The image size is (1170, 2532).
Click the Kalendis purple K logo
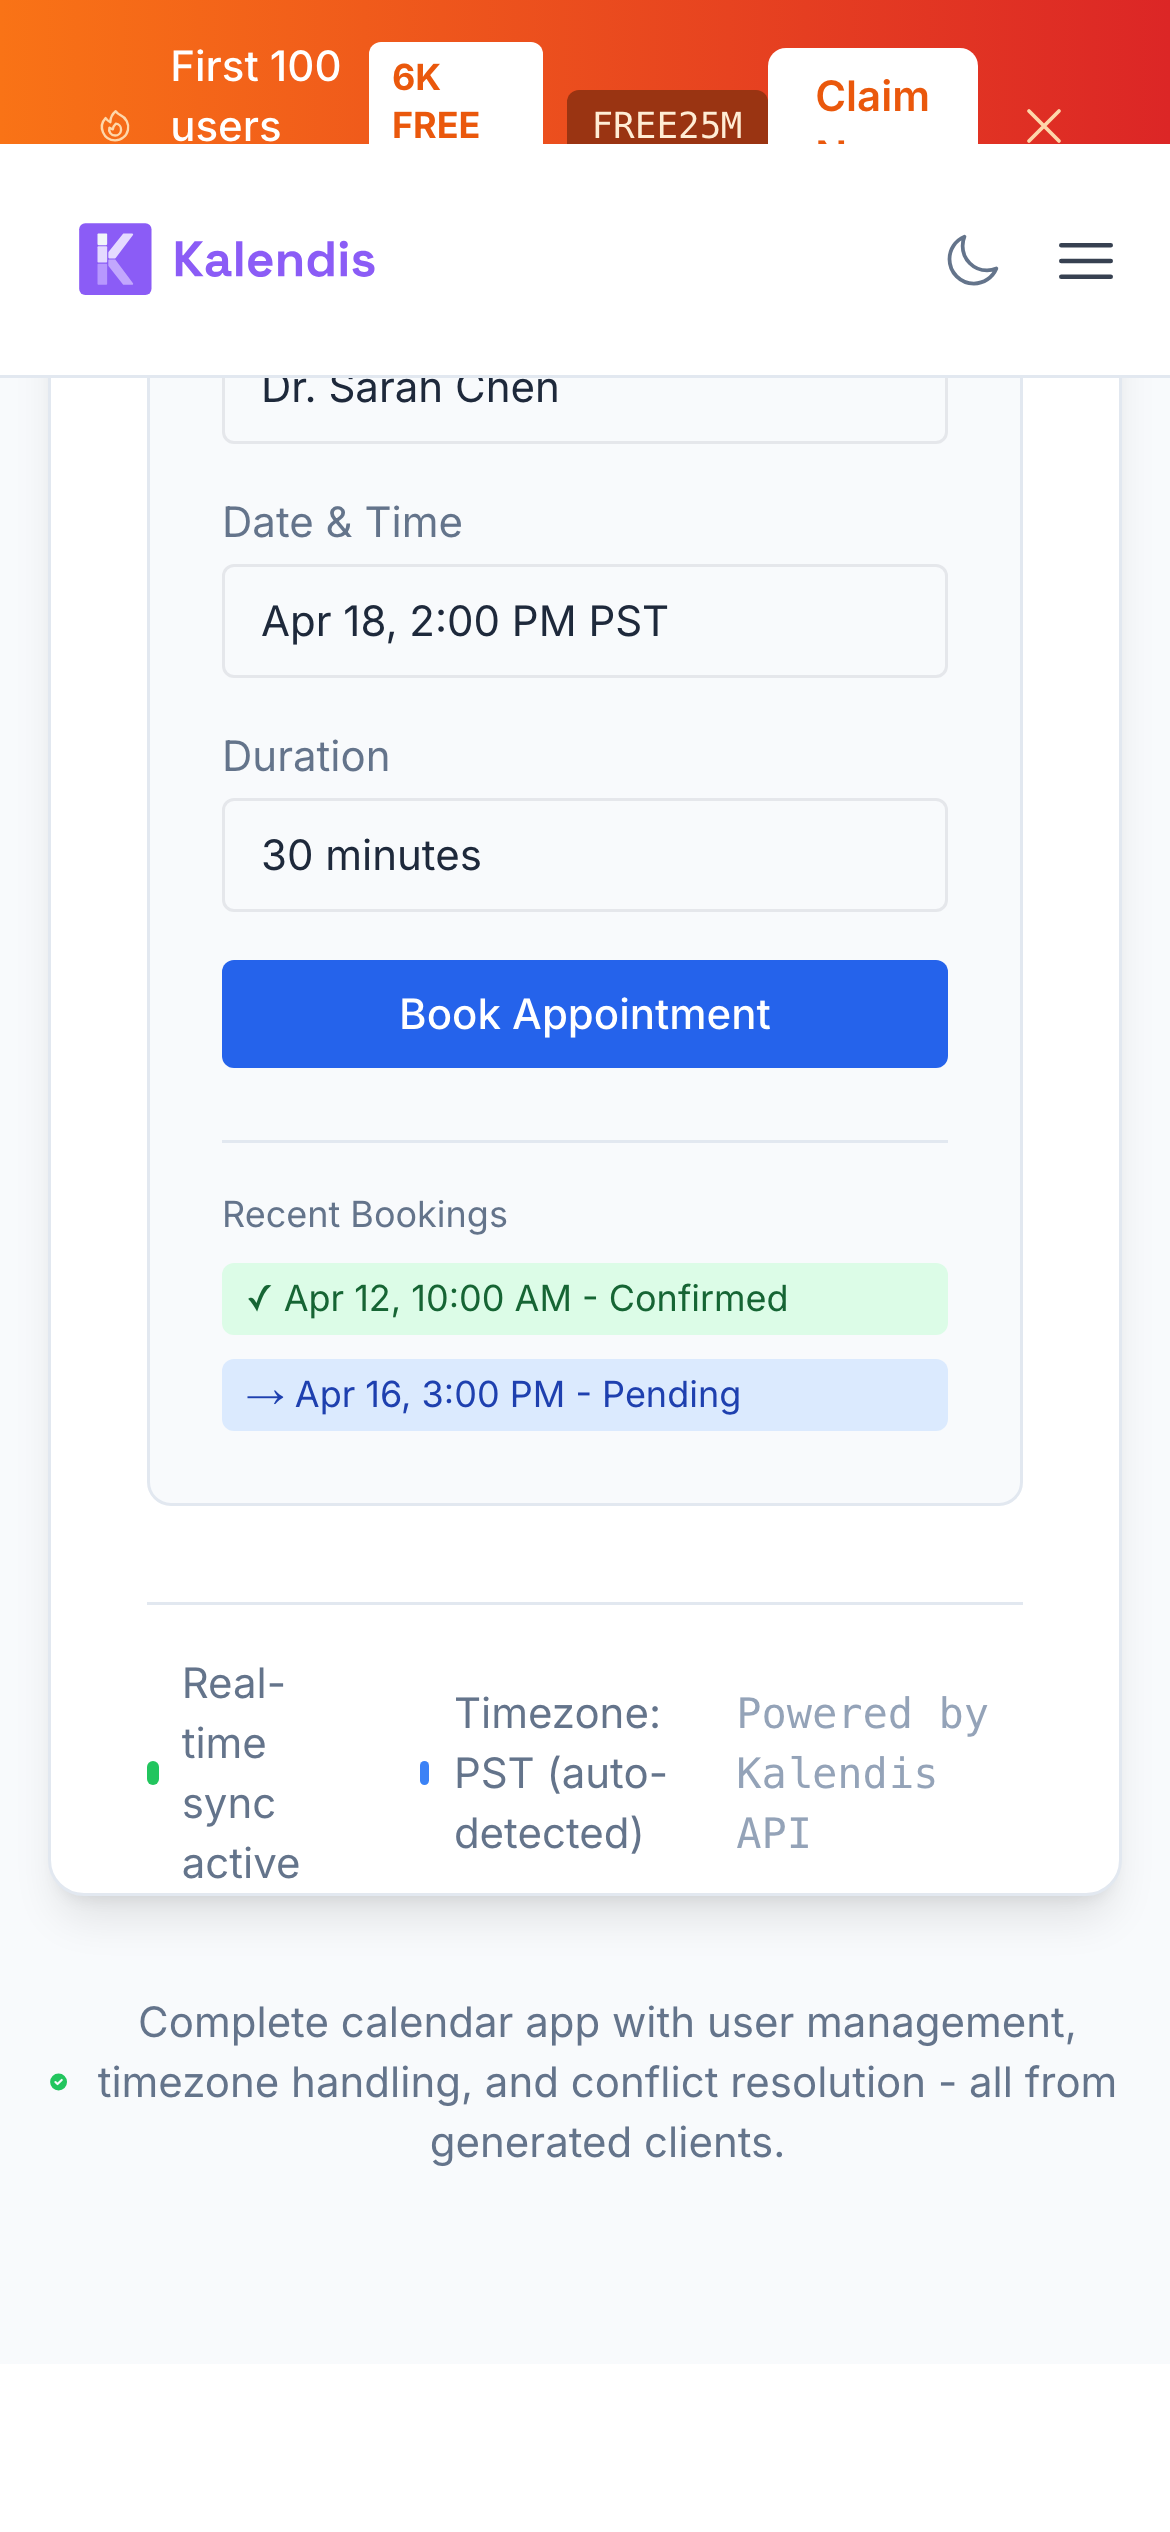115,259
